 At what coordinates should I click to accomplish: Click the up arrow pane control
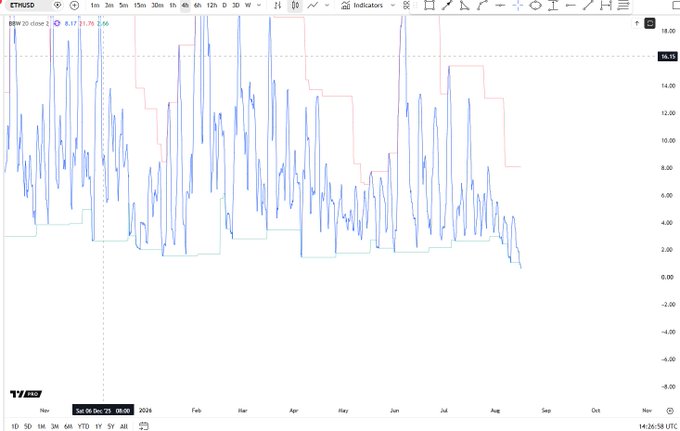tap(637, 23)
